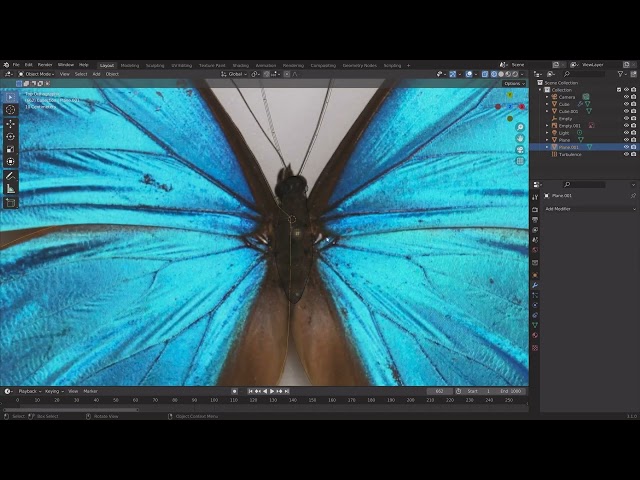Open the Object Data properties tab
The image size is (640, 480).
(x=535, y=325)
